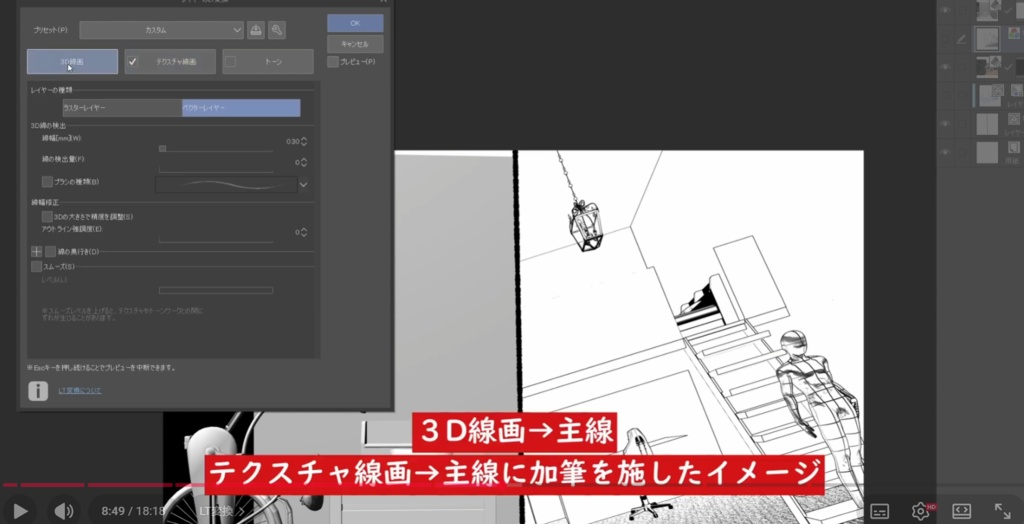Toggle the ブラシの種類(B) checkbox
1024x524 pixels.
coord(47,182)
